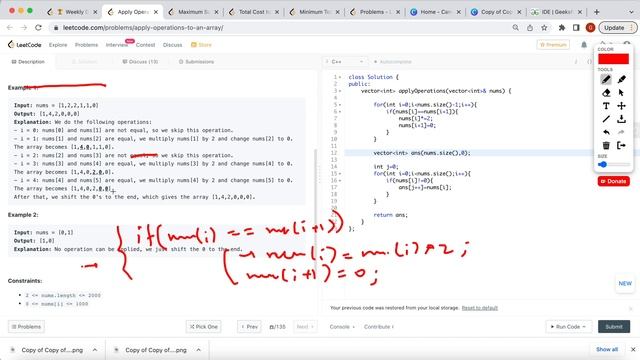Image resolution: width=640 pixels, height=360 pixels.
Task: Redo the drawing stroke
Action: (622, 132)
